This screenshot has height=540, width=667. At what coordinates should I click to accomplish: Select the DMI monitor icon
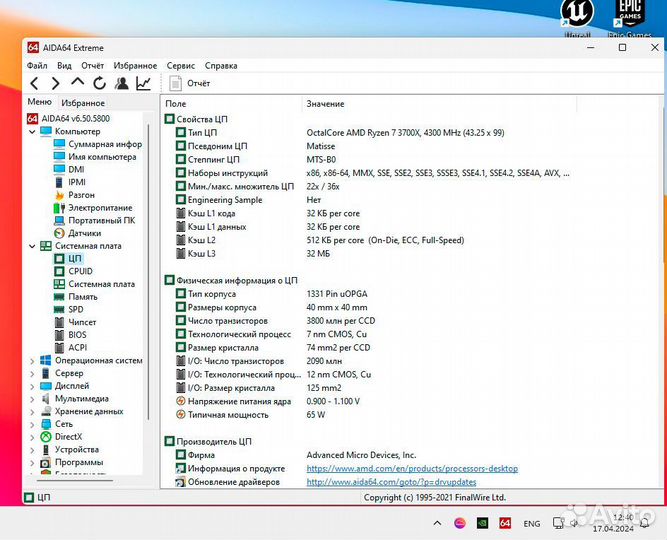click(x=59, y=169)
